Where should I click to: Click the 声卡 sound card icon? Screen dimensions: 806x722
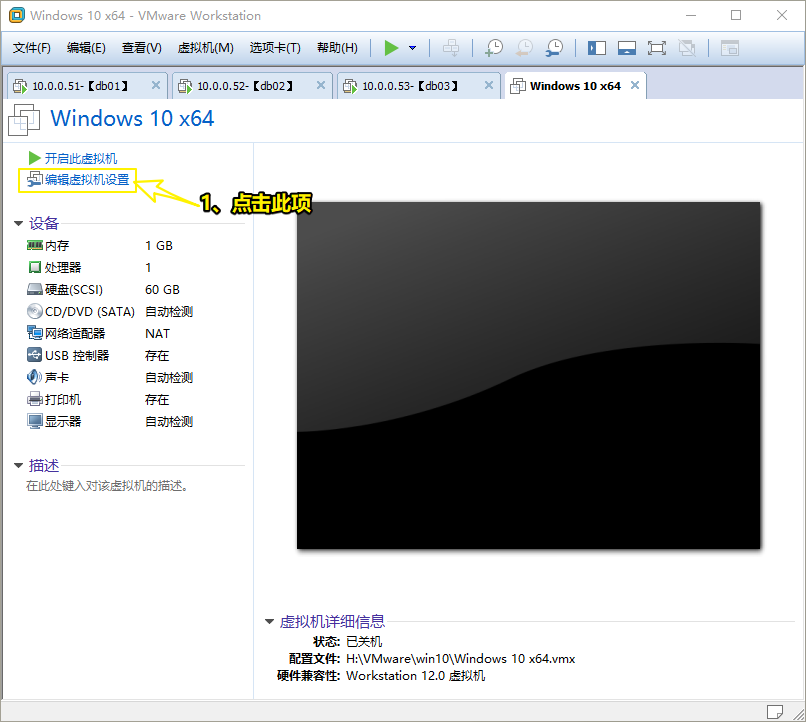34,377
